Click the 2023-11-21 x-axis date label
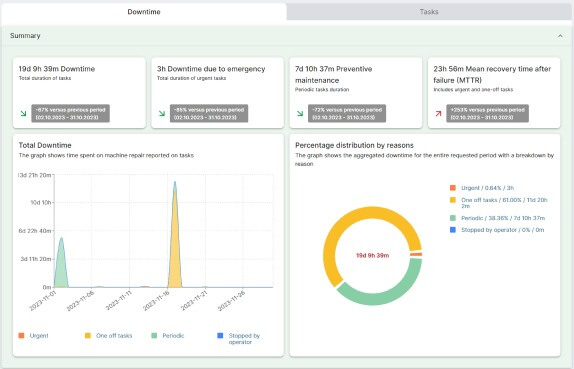 194,301
